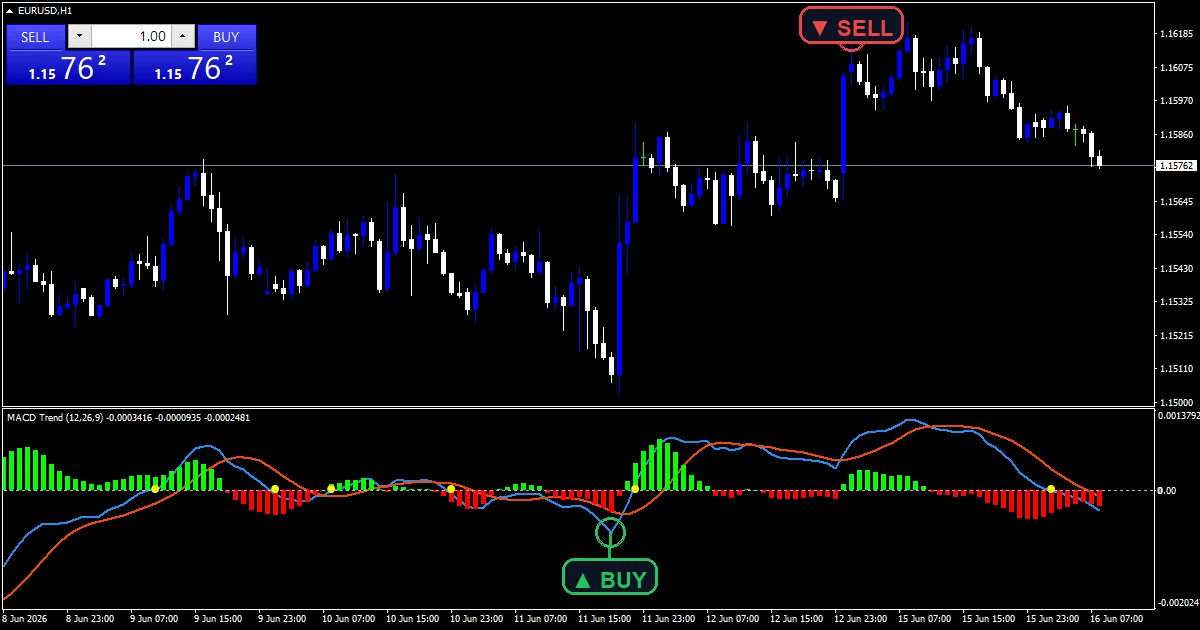Click indicator scale value 0.0013792
The width and height of the screenshot is (1200, 630).
[x=1177, y=414]
